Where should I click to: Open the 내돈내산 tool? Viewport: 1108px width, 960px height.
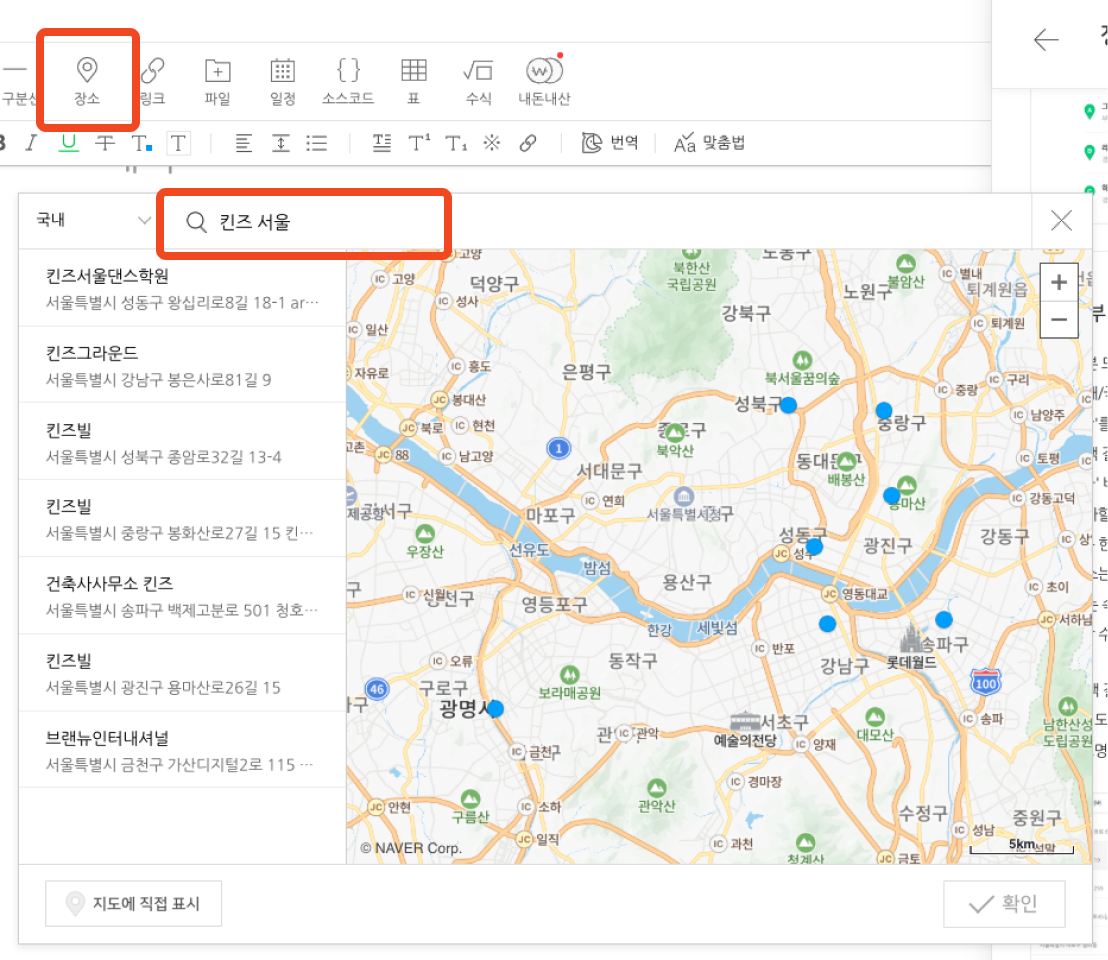544,81
